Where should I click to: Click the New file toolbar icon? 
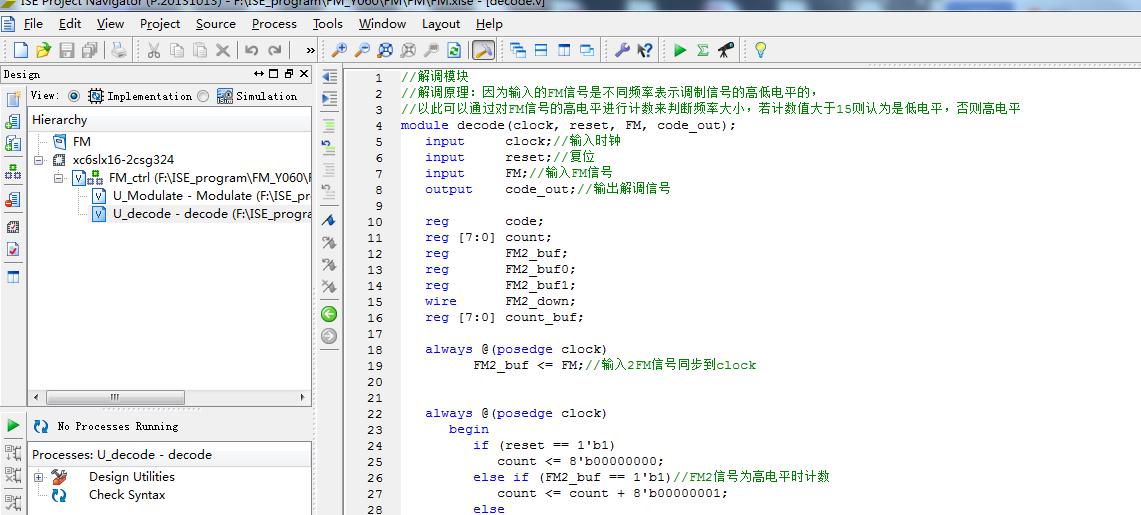(x=20, y=50)
